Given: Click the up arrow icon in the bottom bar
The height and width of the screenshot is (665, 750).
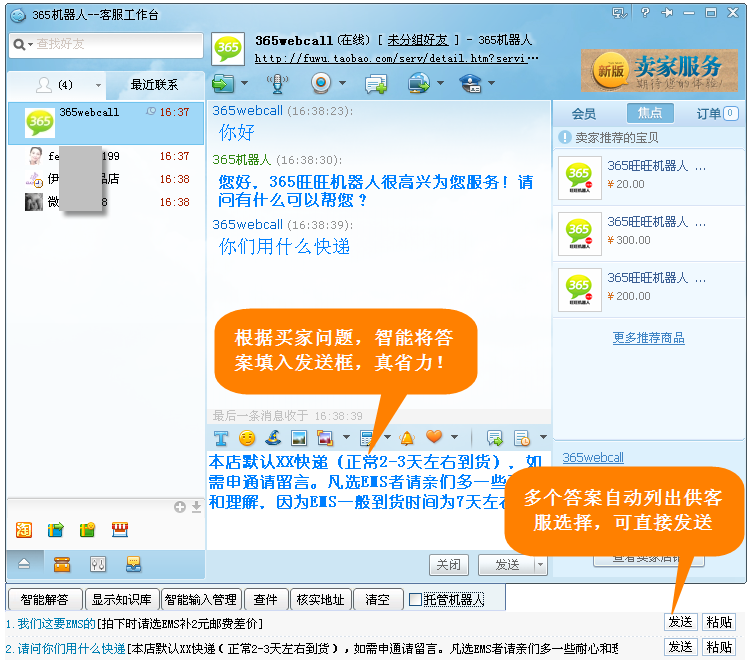Looking at the screenshot, I should point(24,565).
